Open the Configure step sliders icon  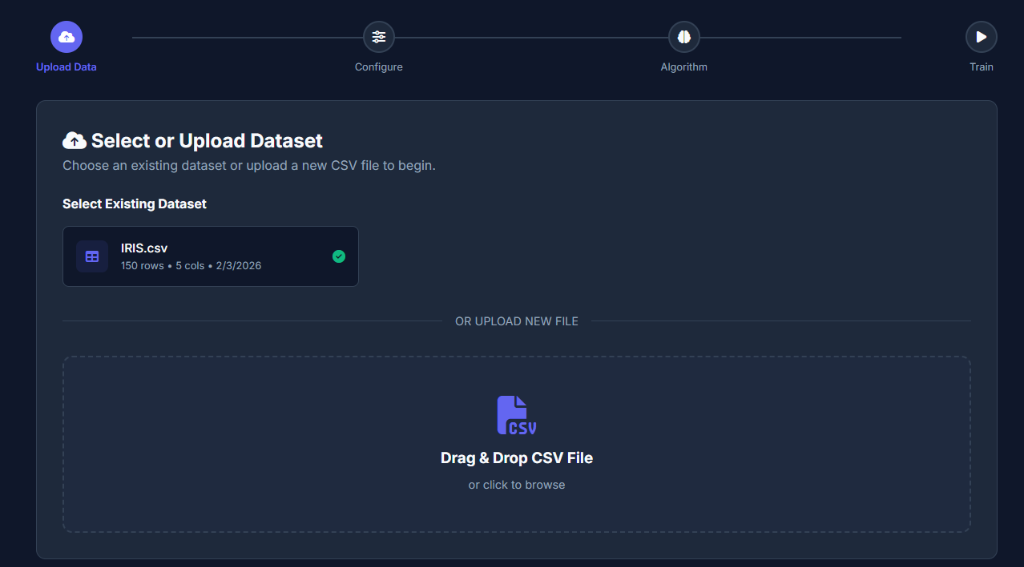click(x=378, y=37)
